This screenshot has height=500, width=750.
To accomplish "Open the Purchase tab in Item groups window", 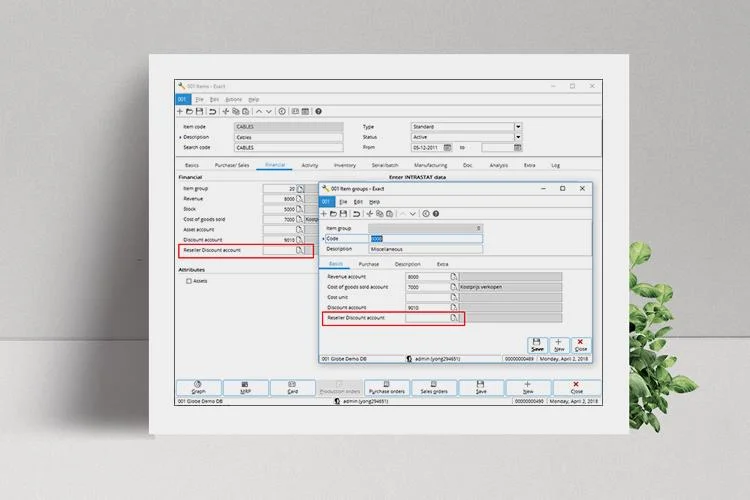I will click(368, 264).
